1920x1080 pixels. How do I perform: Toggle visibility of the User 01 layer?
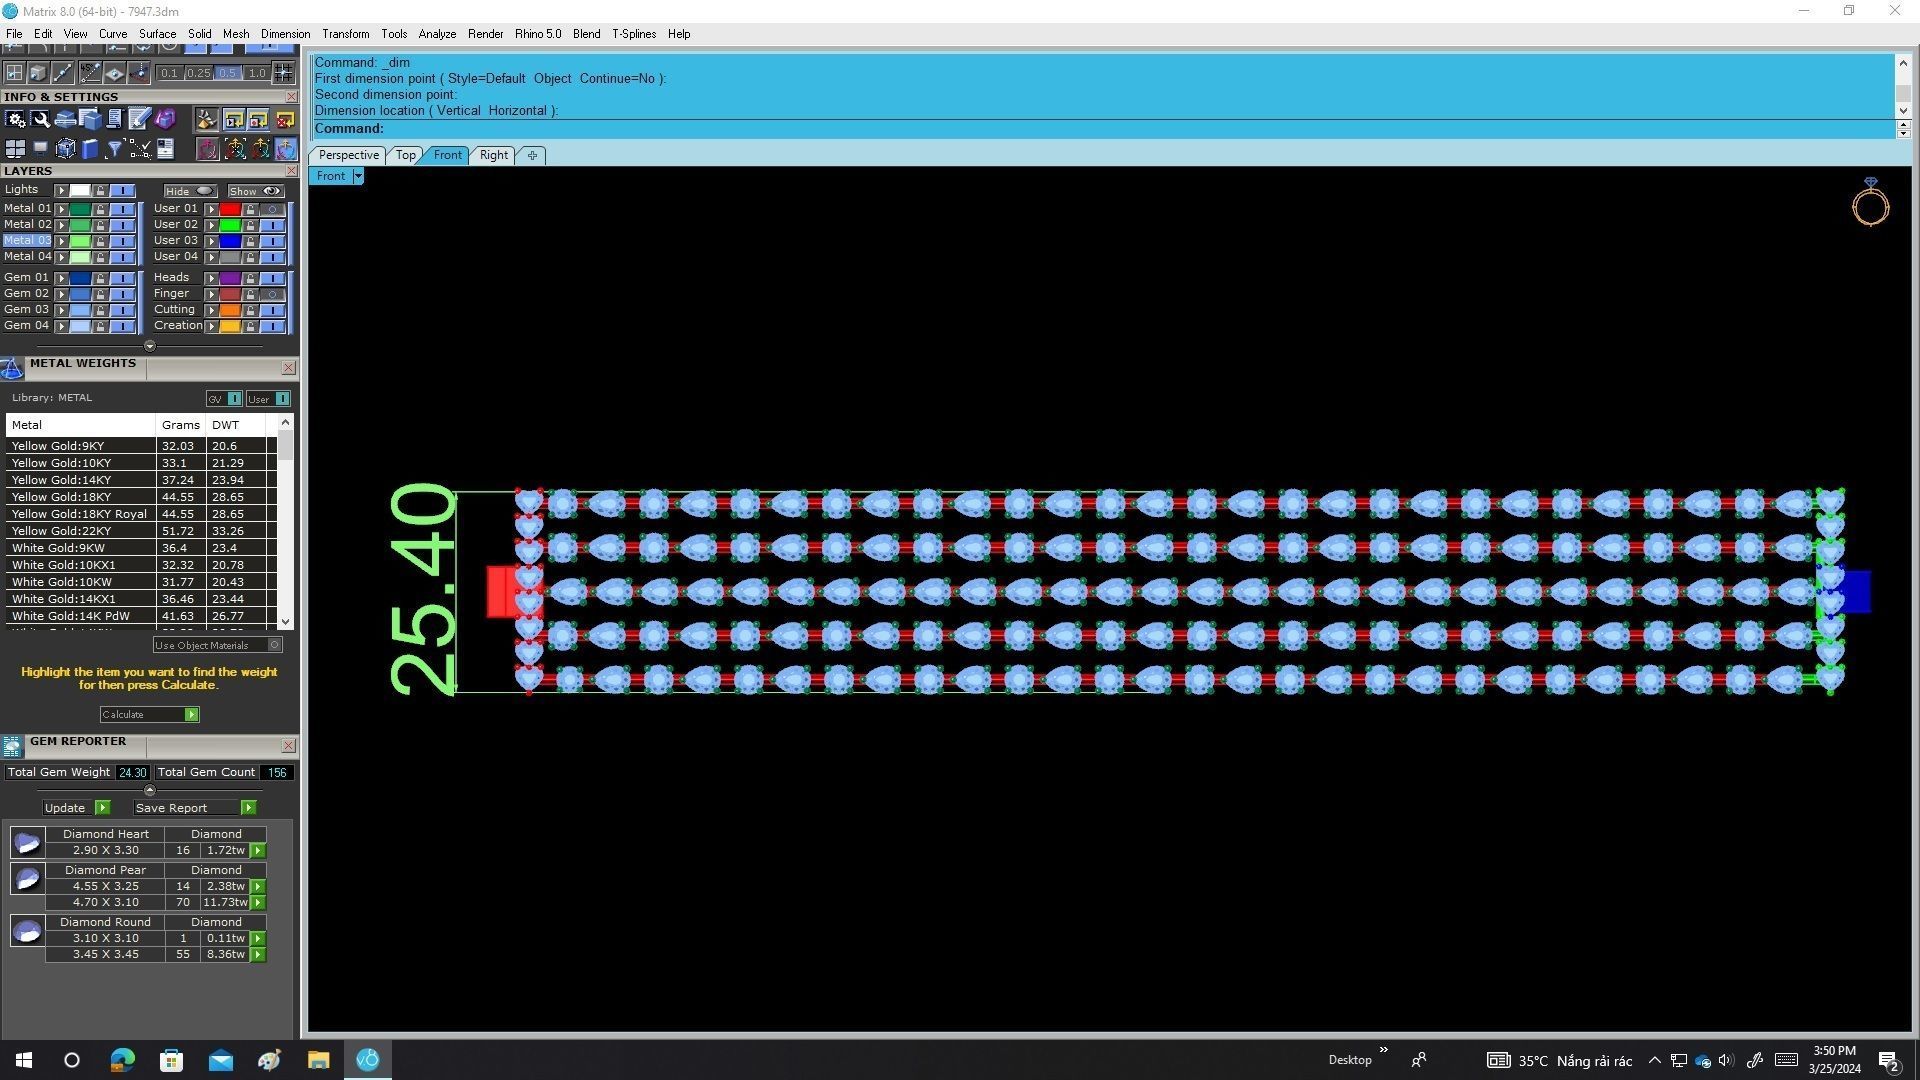click(x=272, y=209)
